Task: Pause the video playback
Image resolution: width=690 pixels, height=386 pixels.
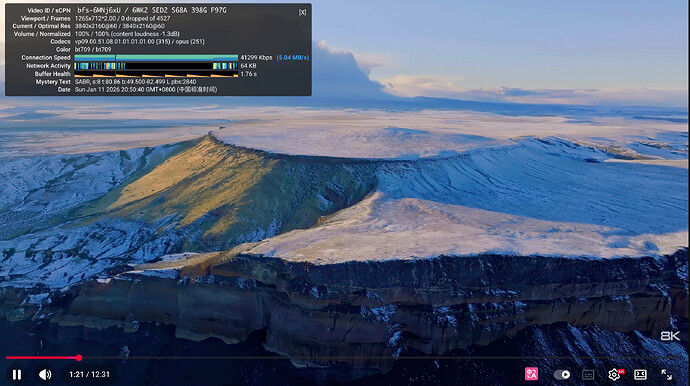Action: click(x=17, y=375)
